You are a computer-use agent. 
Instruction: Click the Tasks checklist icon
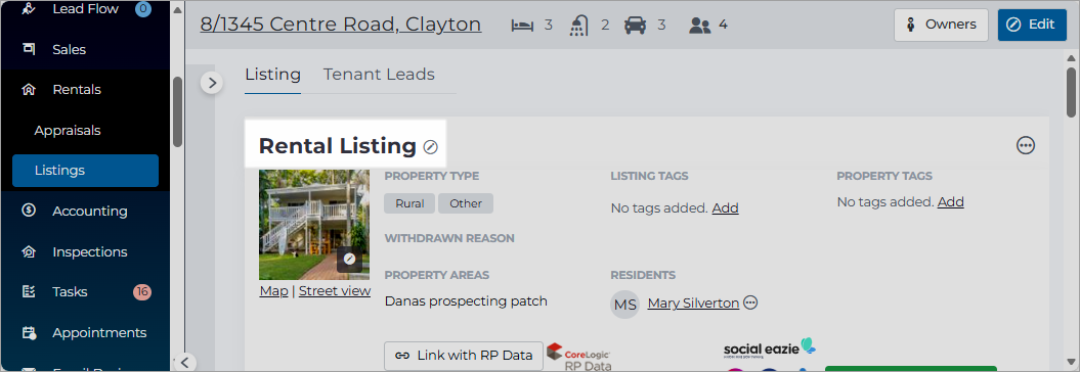28,291
